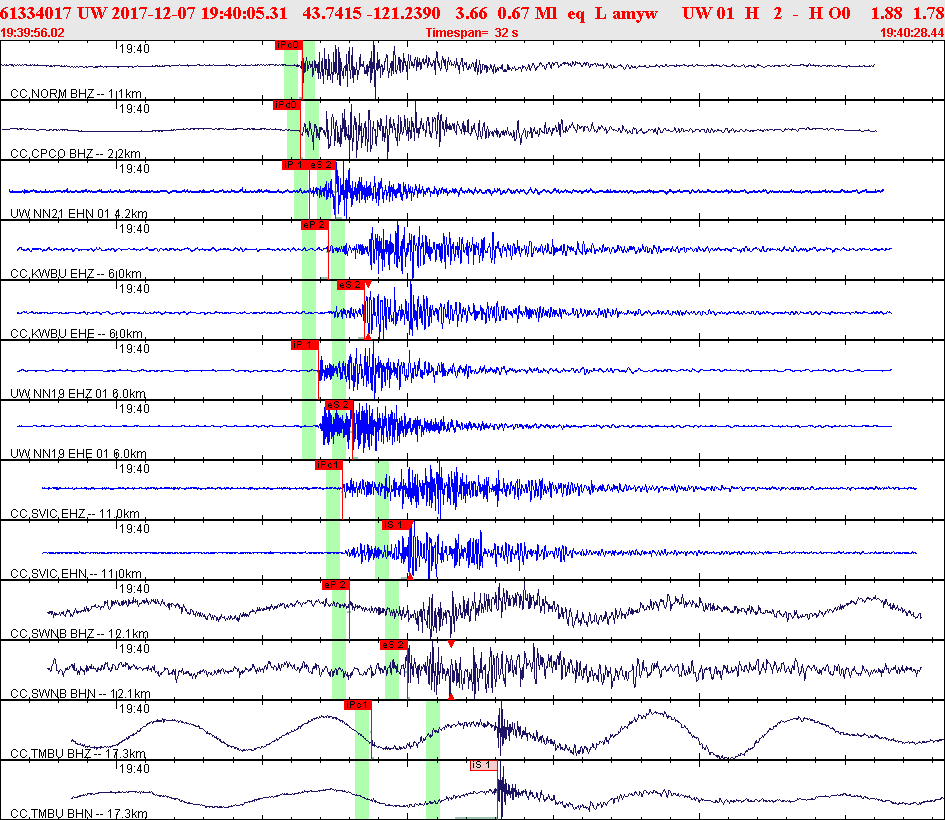Click the 1.78 value in the header
945x820 pixels.
(929, 13)
